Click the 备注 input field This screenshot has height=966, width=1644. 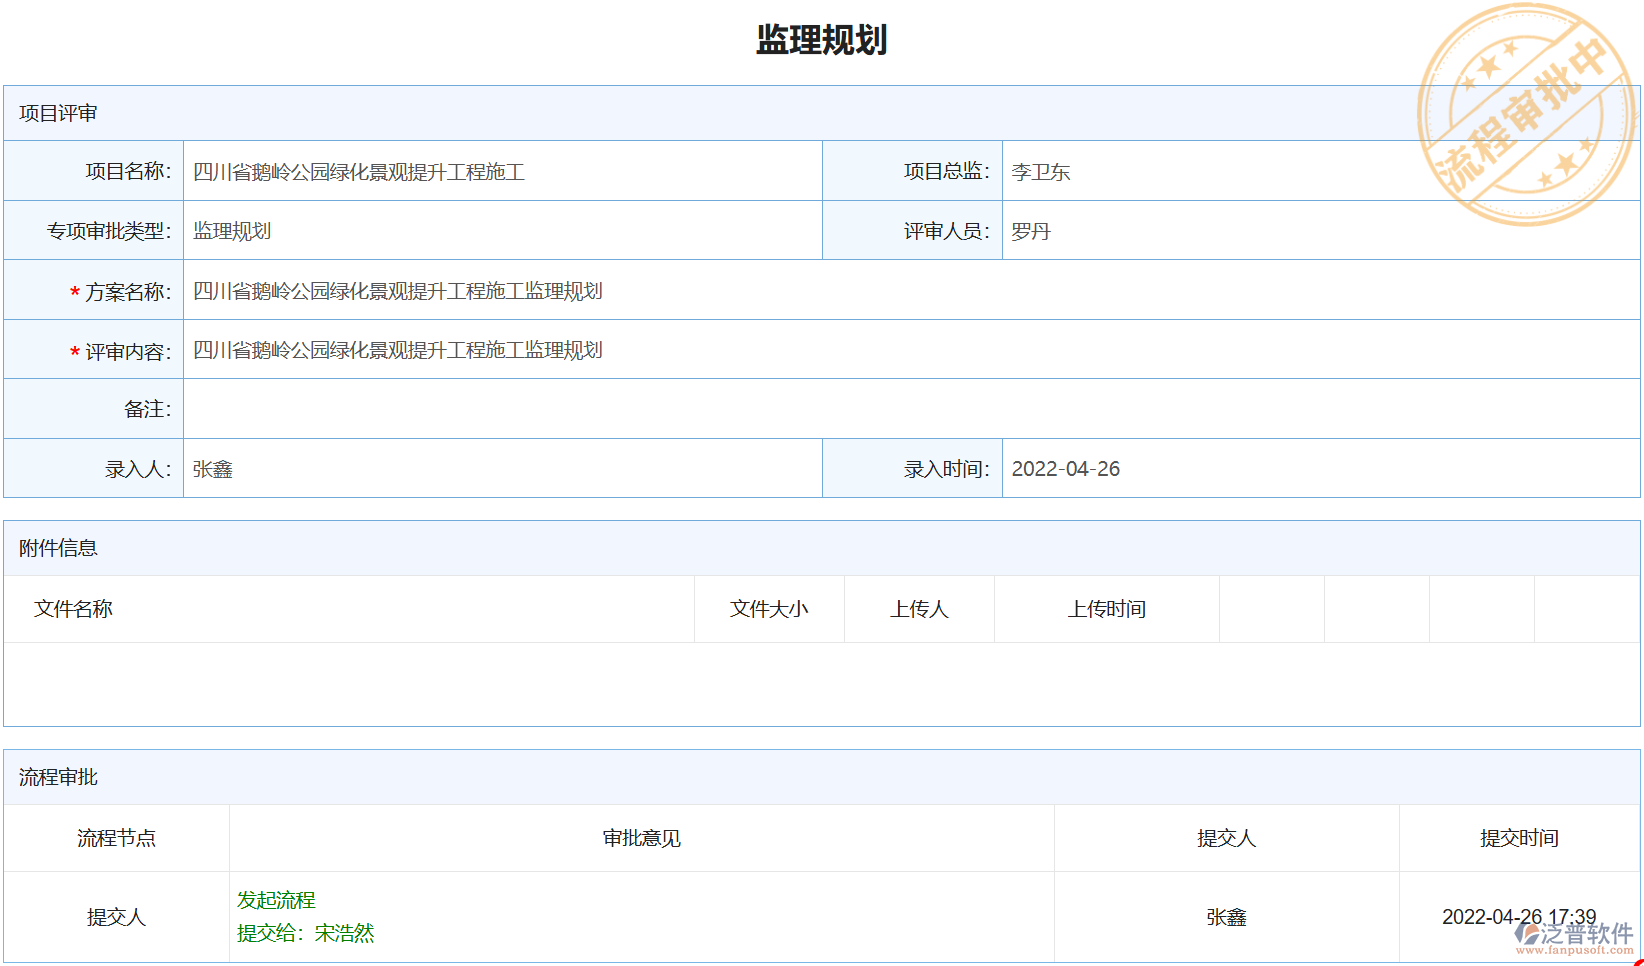coord(500,408)
